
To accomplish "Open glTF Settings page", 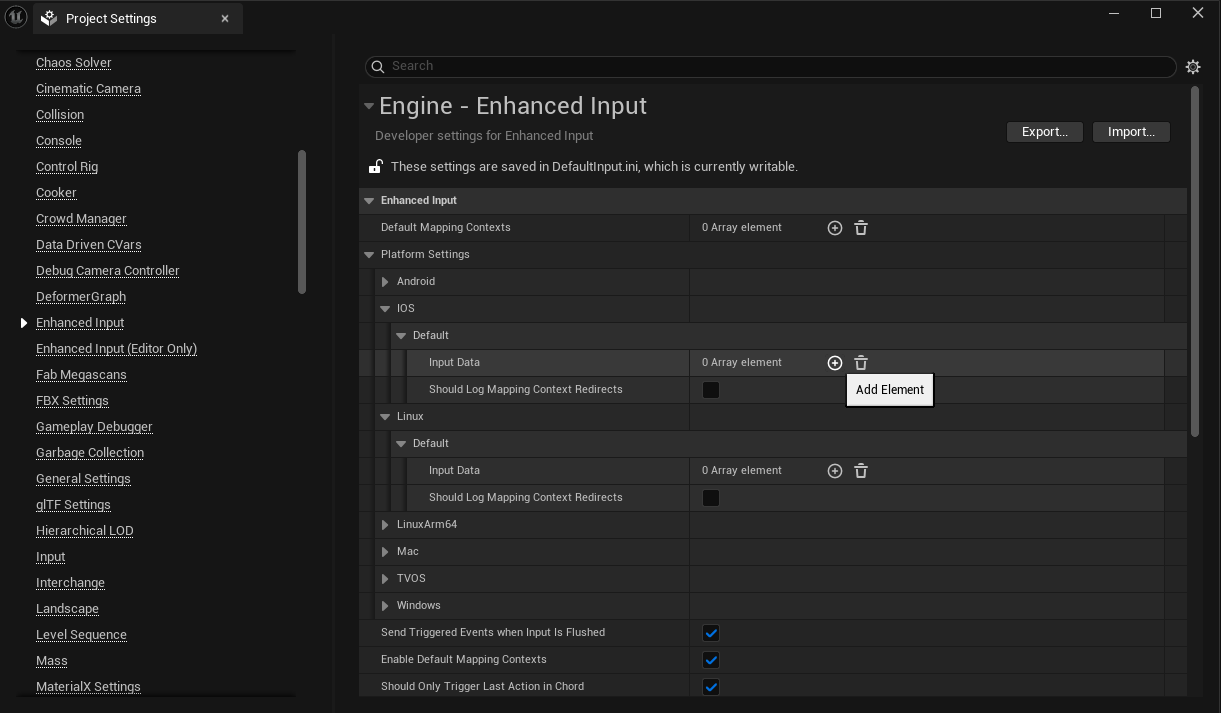I will (73, 504).
